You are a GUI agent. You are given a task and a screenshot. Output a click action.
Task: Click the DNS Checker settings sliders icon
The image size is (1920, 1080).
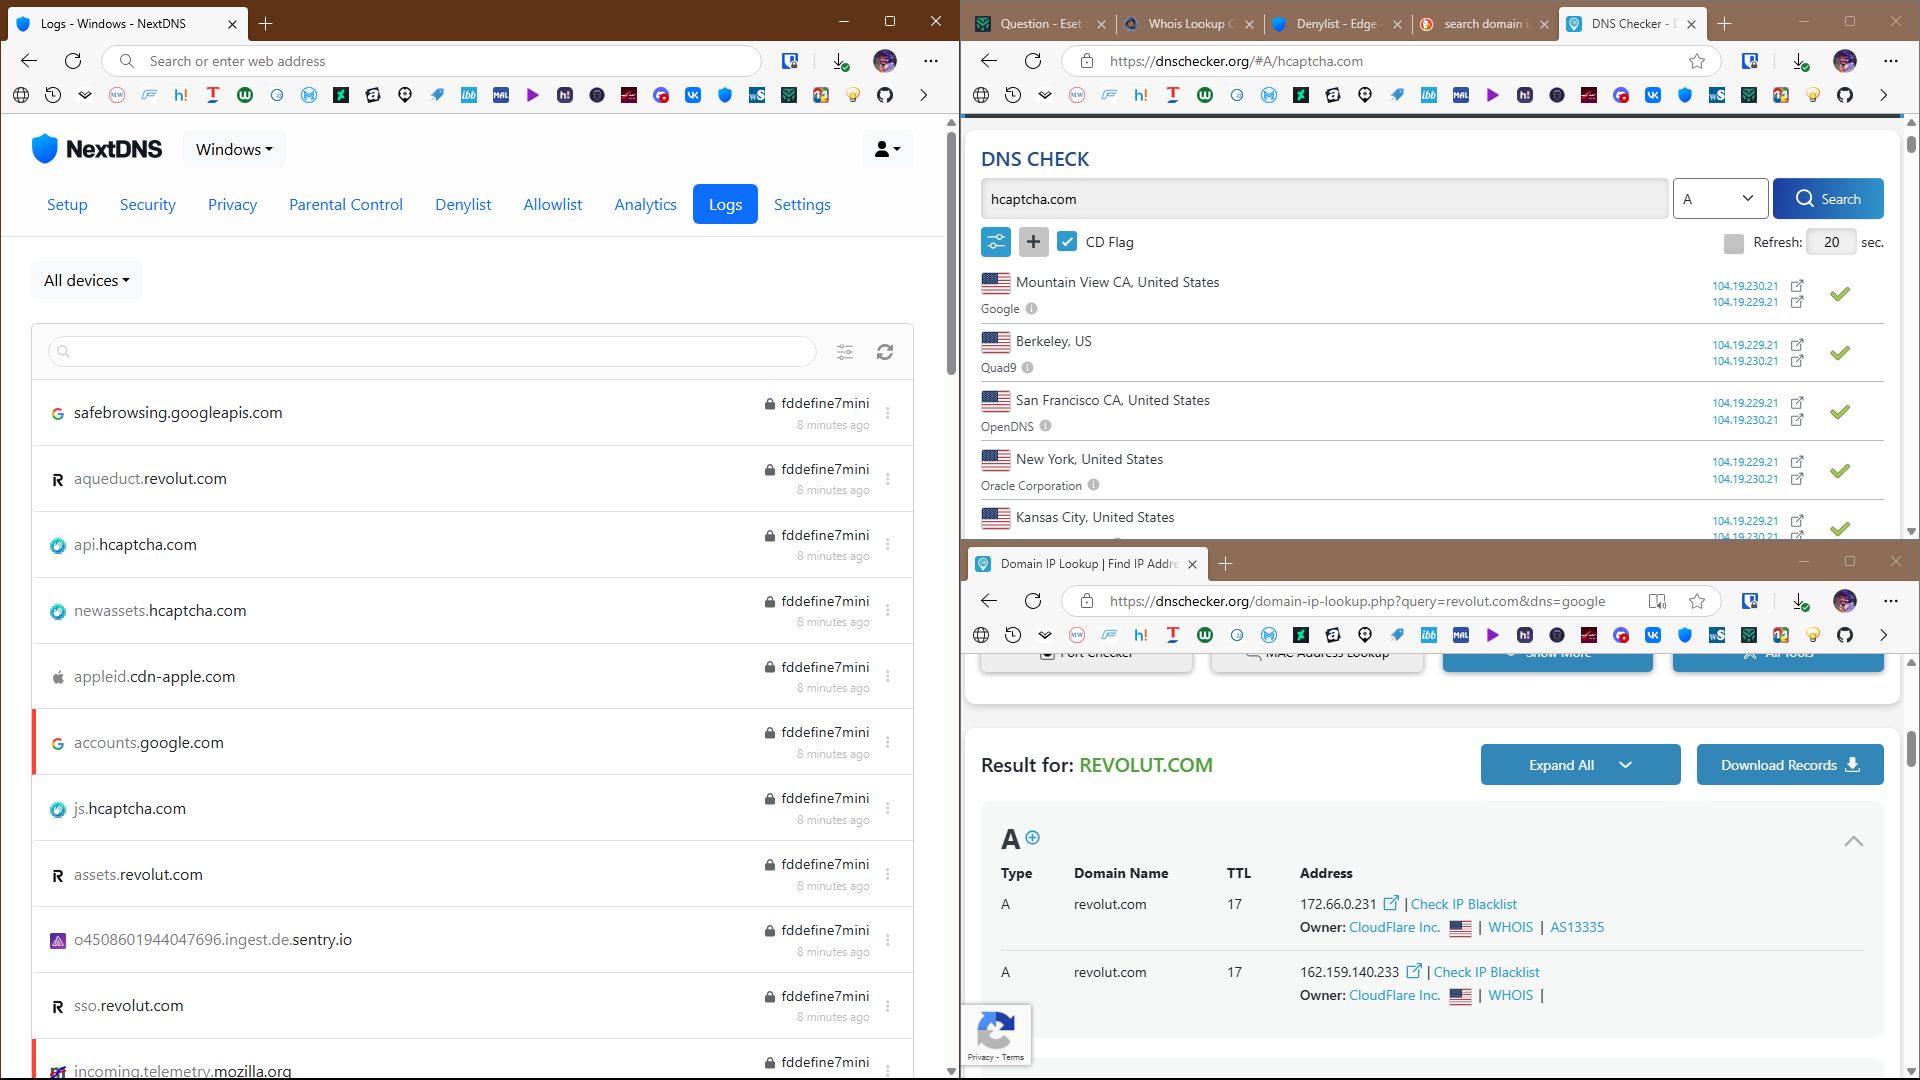[x=996, y=242]
